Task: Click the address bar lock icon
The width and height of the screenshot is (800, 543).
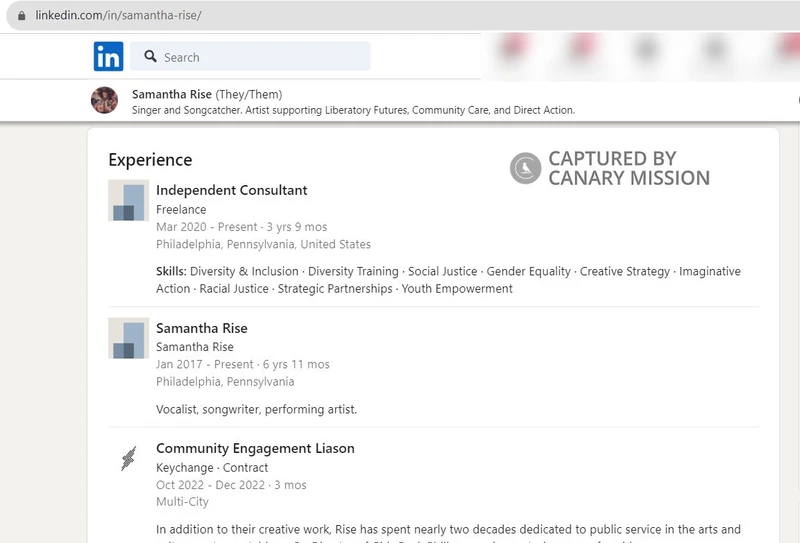Action: click(21, 15)
